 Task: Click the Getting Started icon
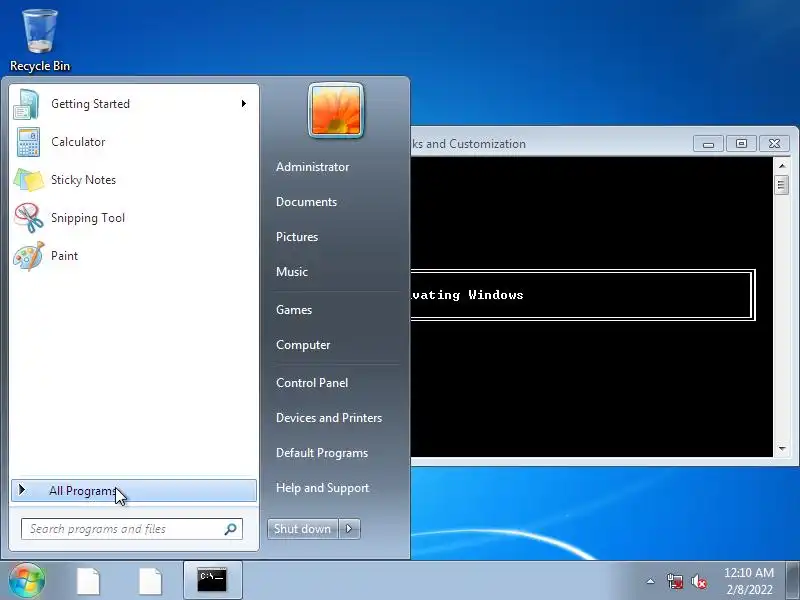pos(27,104)
